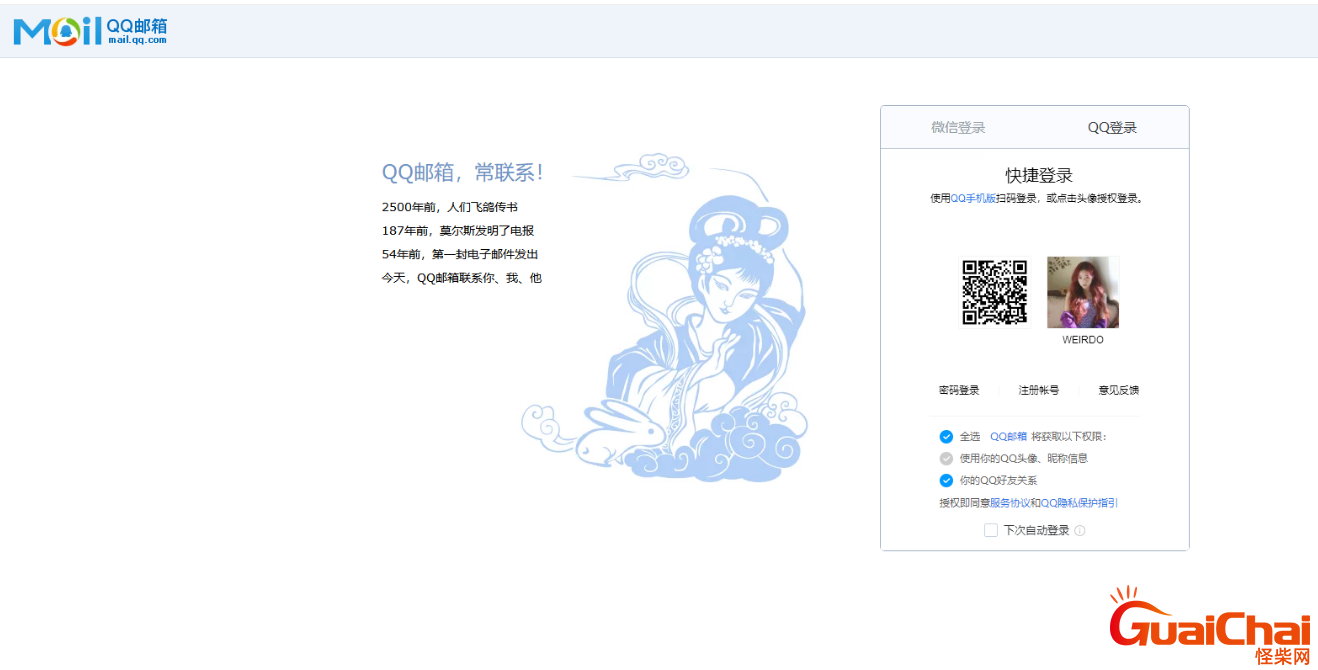Click the login QR code

point(994,292)
